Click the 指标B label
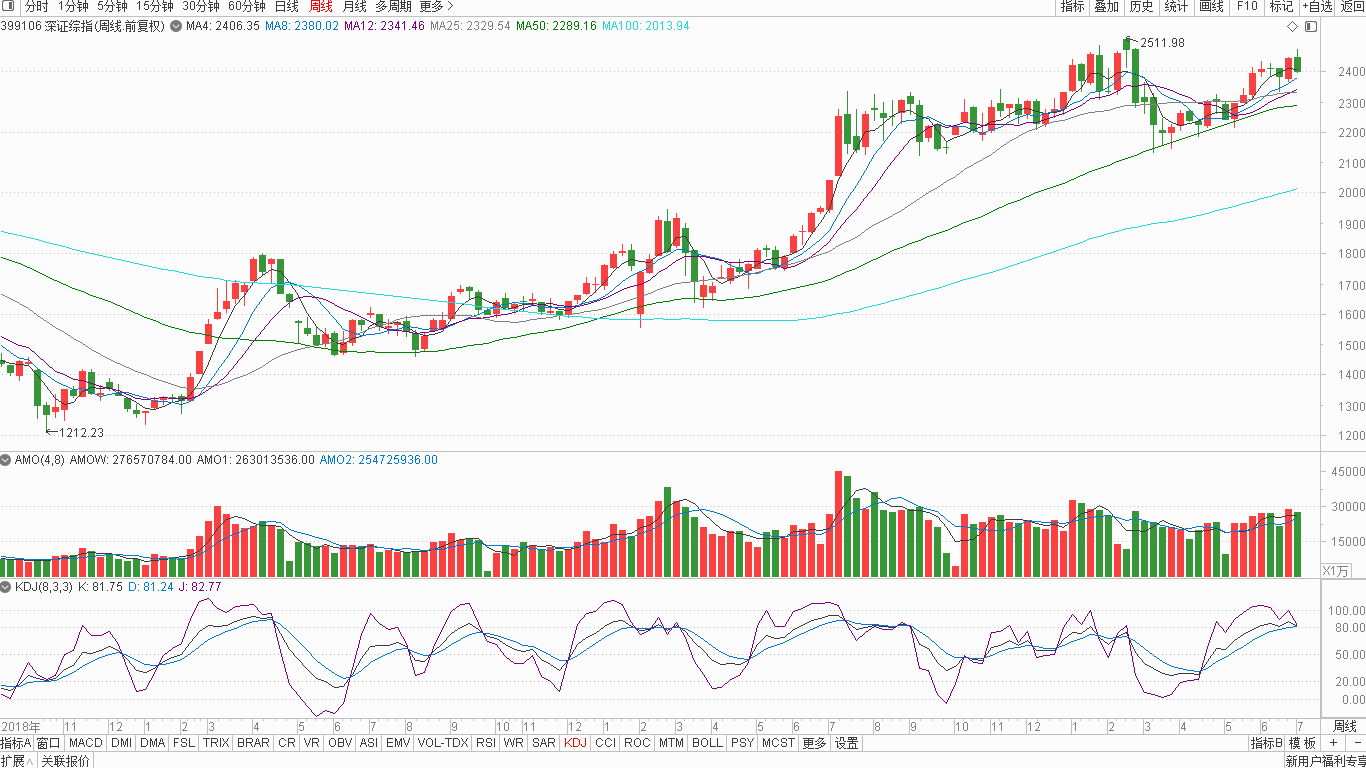 tap(1266, 743)
